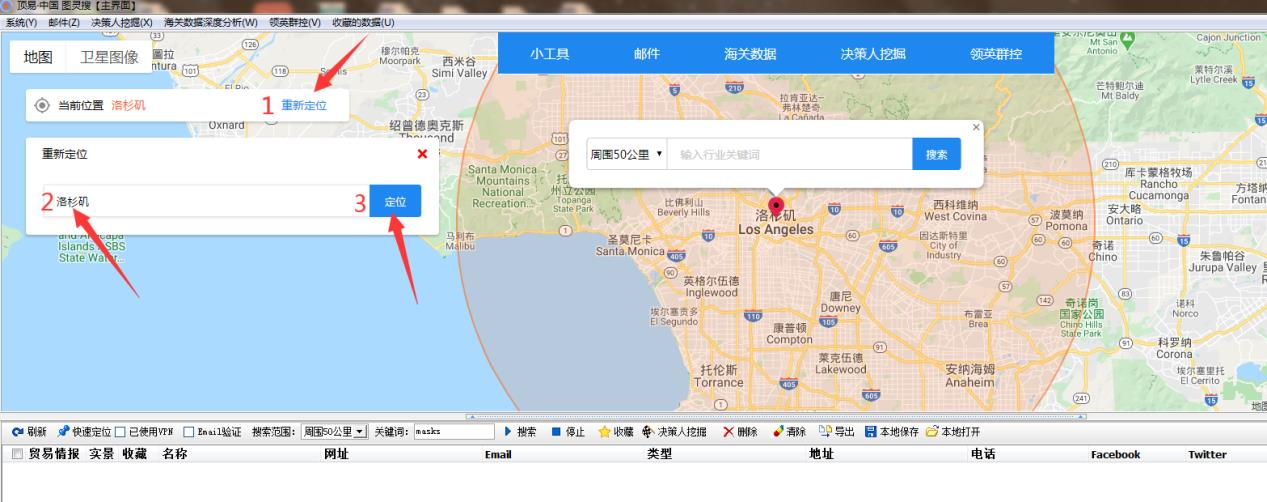Viewport: 1267px width, 502px height.
Task: Check the select-all box in table header
Action: click(16, 454)
